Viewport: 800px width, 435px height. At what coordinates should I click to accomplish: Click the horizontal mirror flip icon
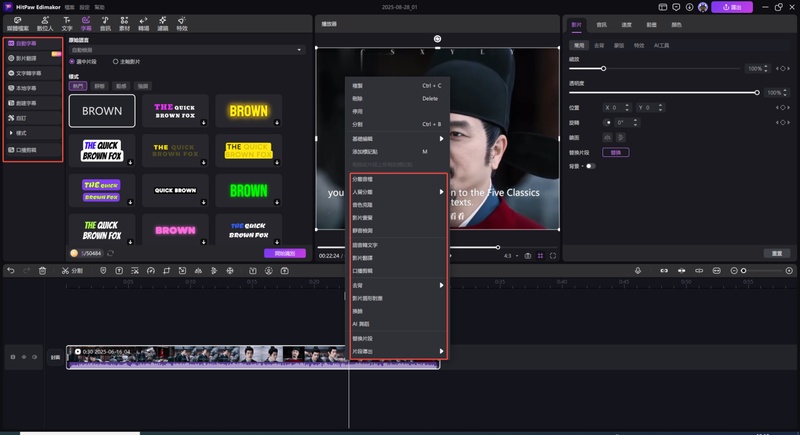coord(607,137)
